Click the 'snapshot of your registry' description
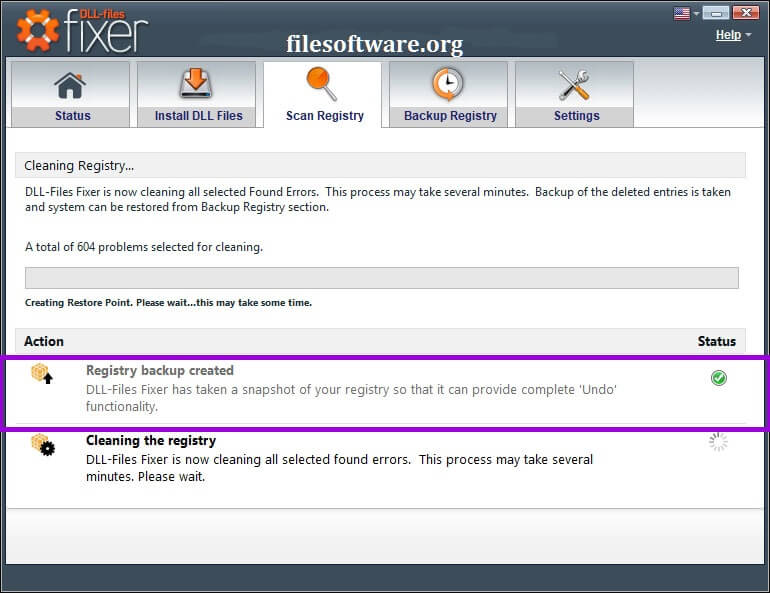Screen dimensions: 770x593 351,398
